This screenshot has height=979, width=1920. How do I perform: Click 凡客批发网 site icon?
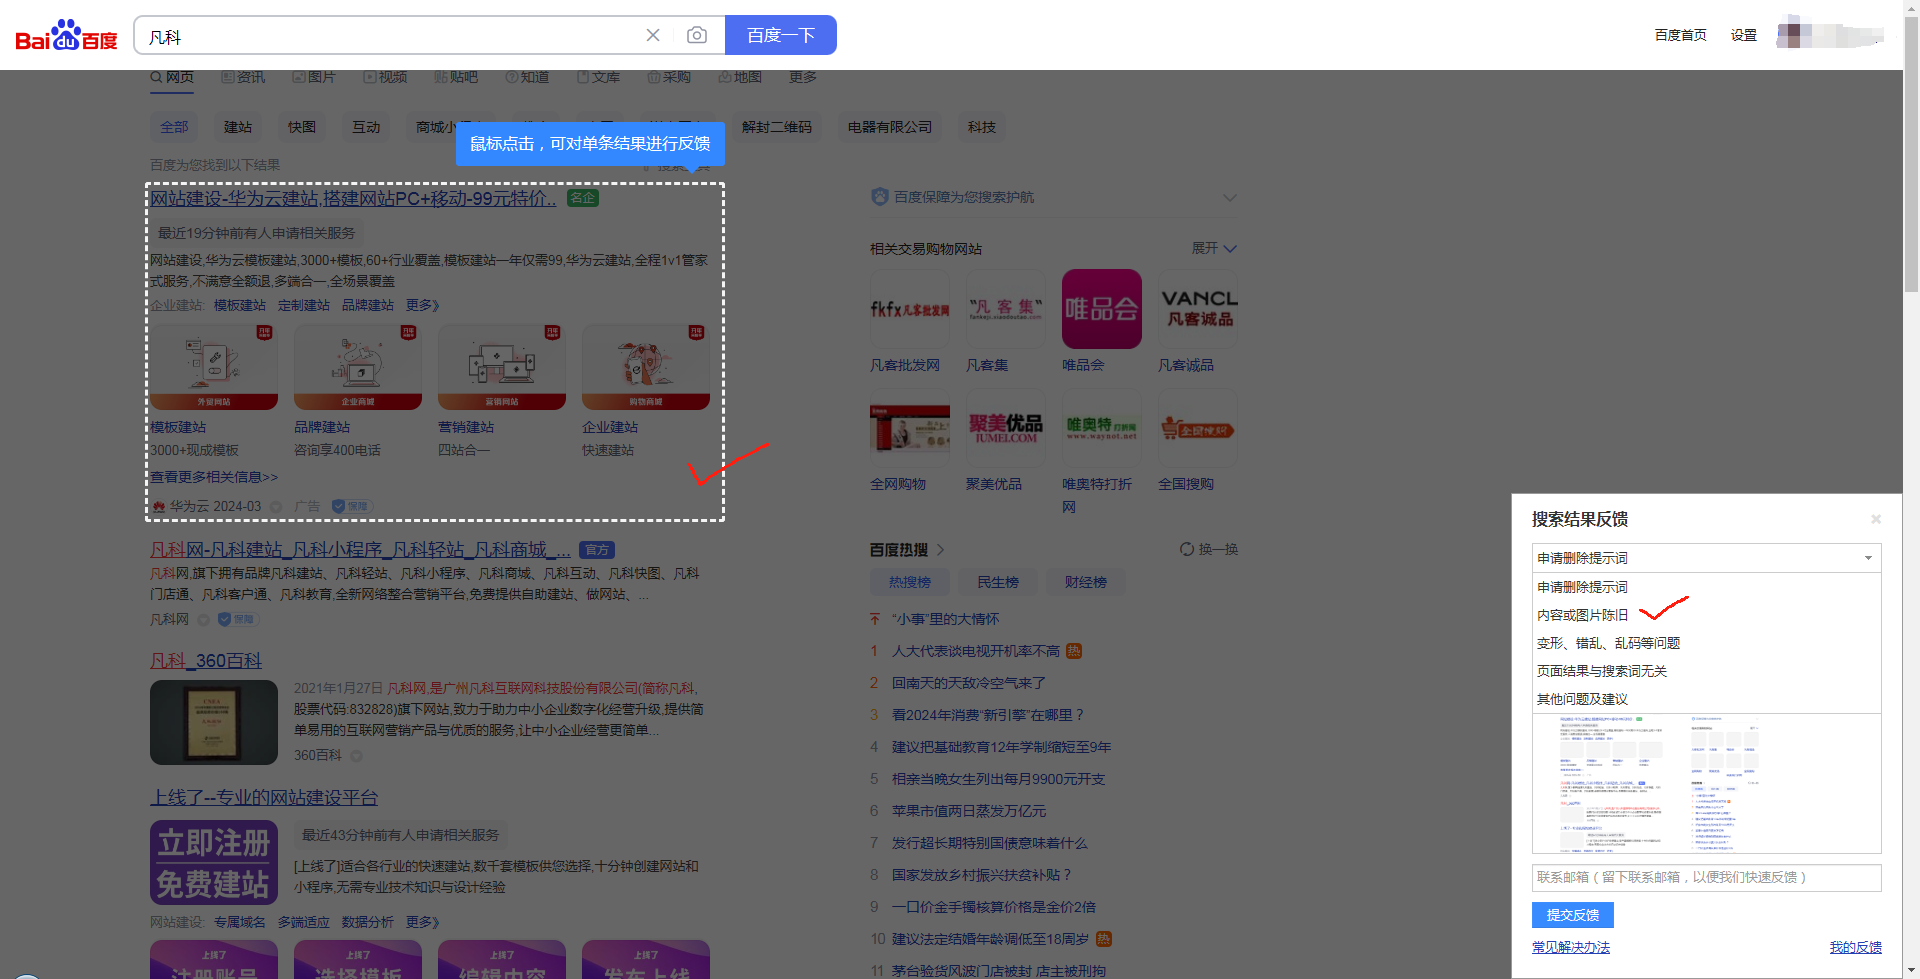910,309
